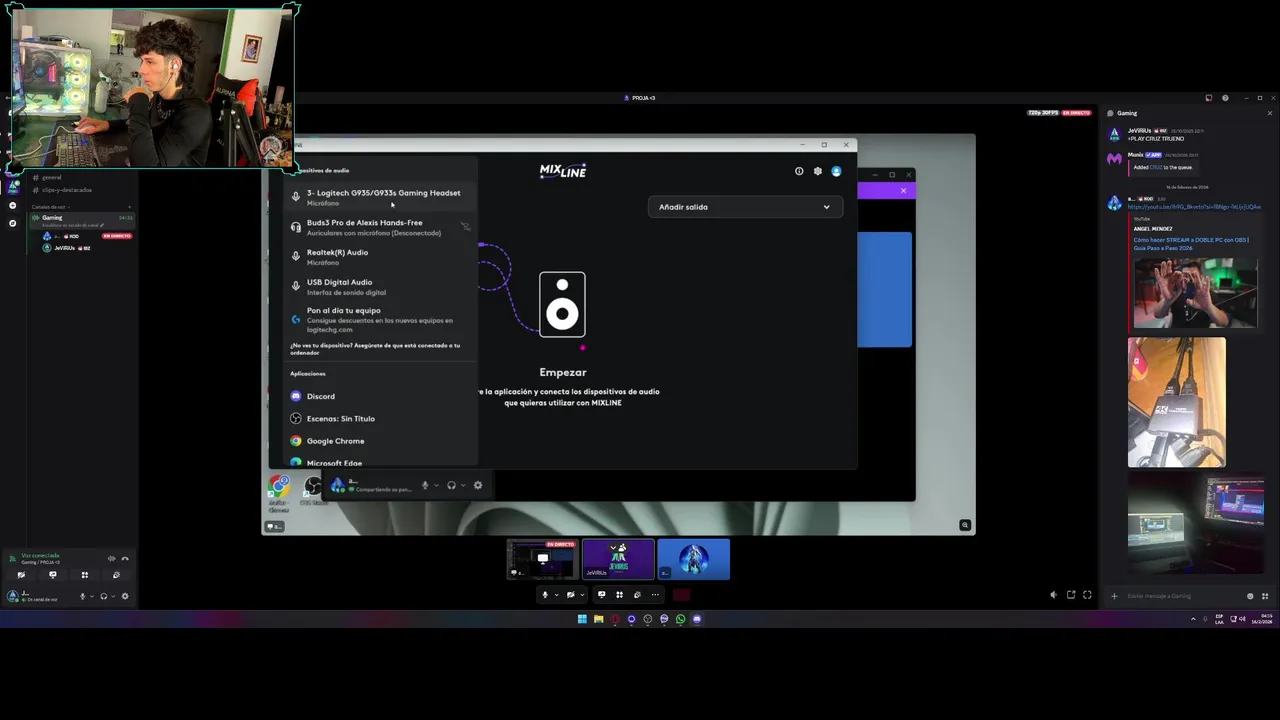Select Logitech G935/G933s Gaming Headset device

click(x=379, y=197)
